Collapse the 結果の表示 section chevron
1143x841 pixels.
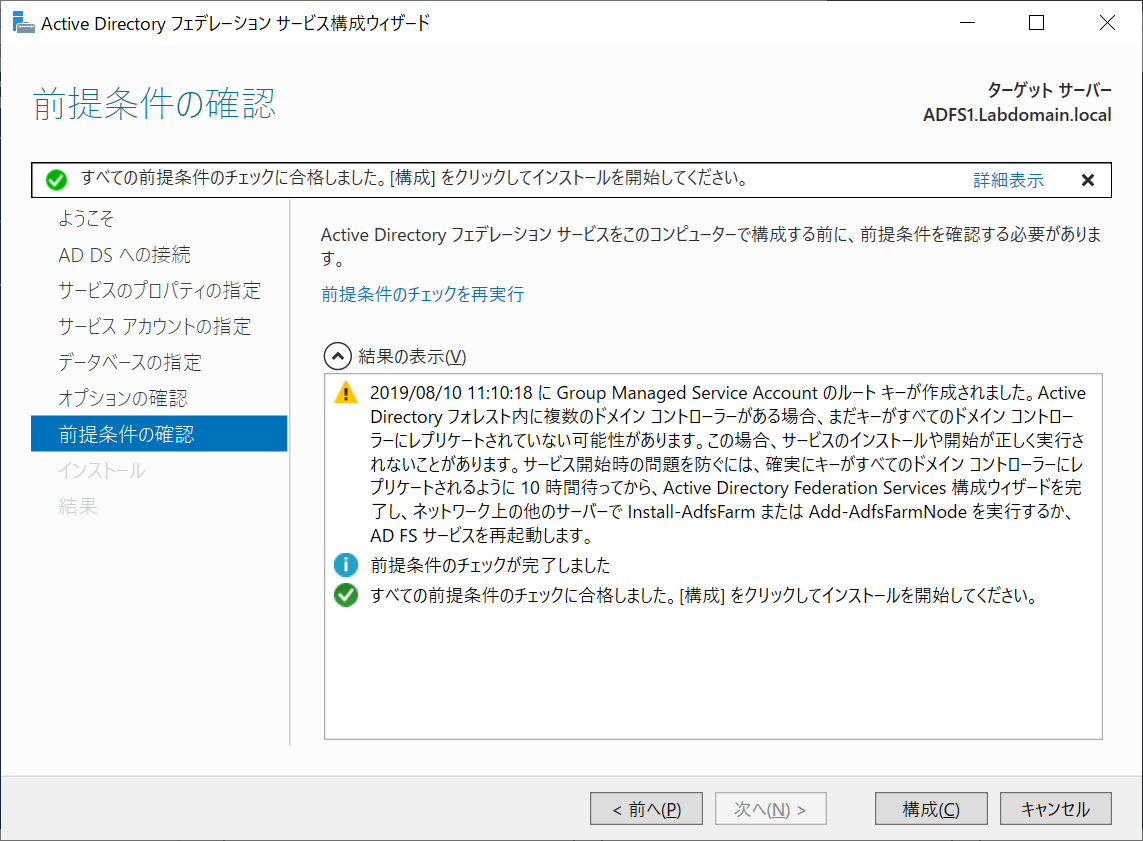[338, 356]
